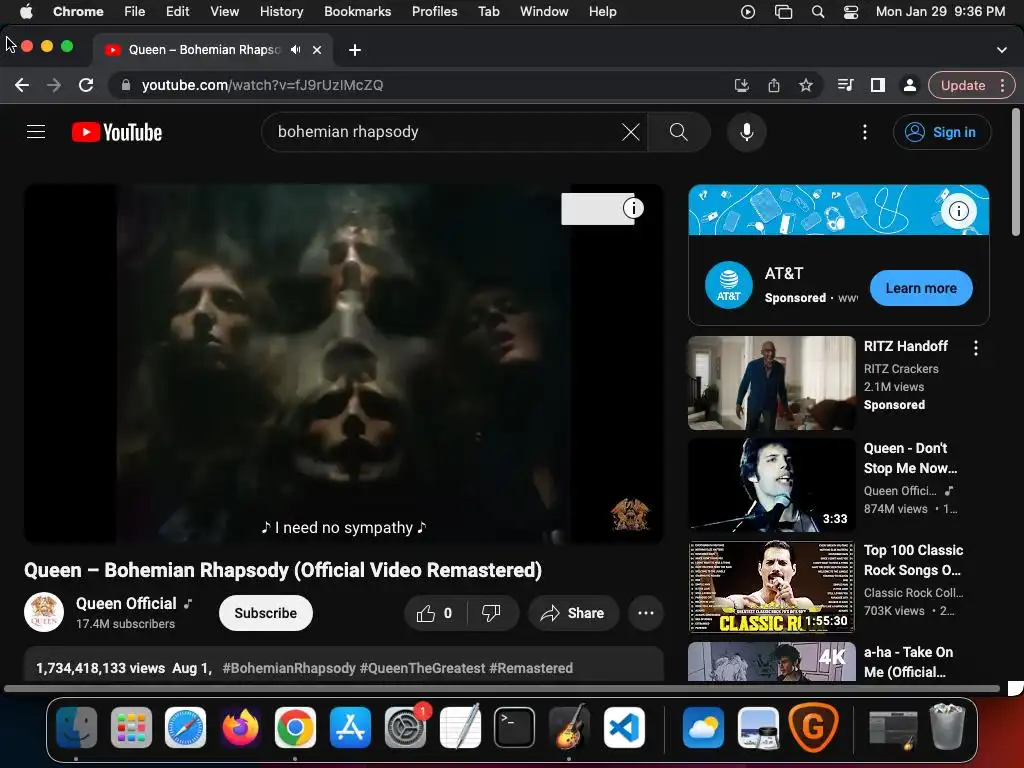Open AT&T ad info icon
This screenshot has width=1024, height=768.
[x=958, y=211]
